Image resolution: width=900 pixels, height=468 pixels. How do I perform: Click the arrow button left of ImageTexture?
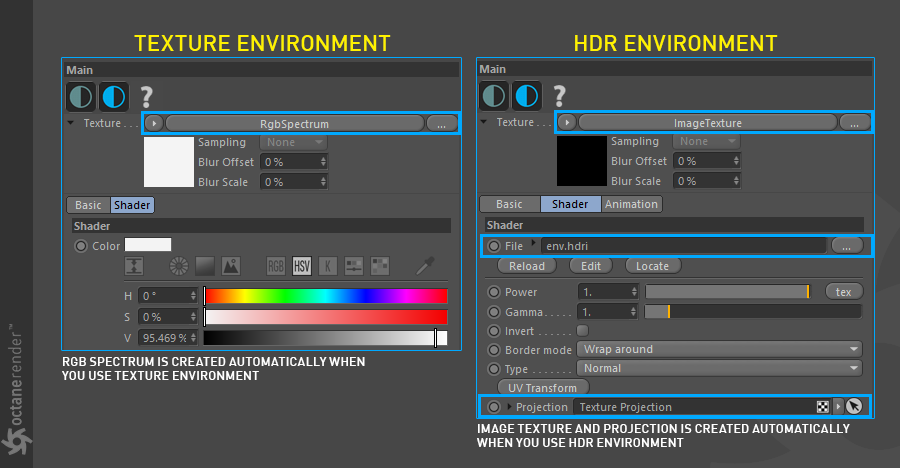(567, 122)
